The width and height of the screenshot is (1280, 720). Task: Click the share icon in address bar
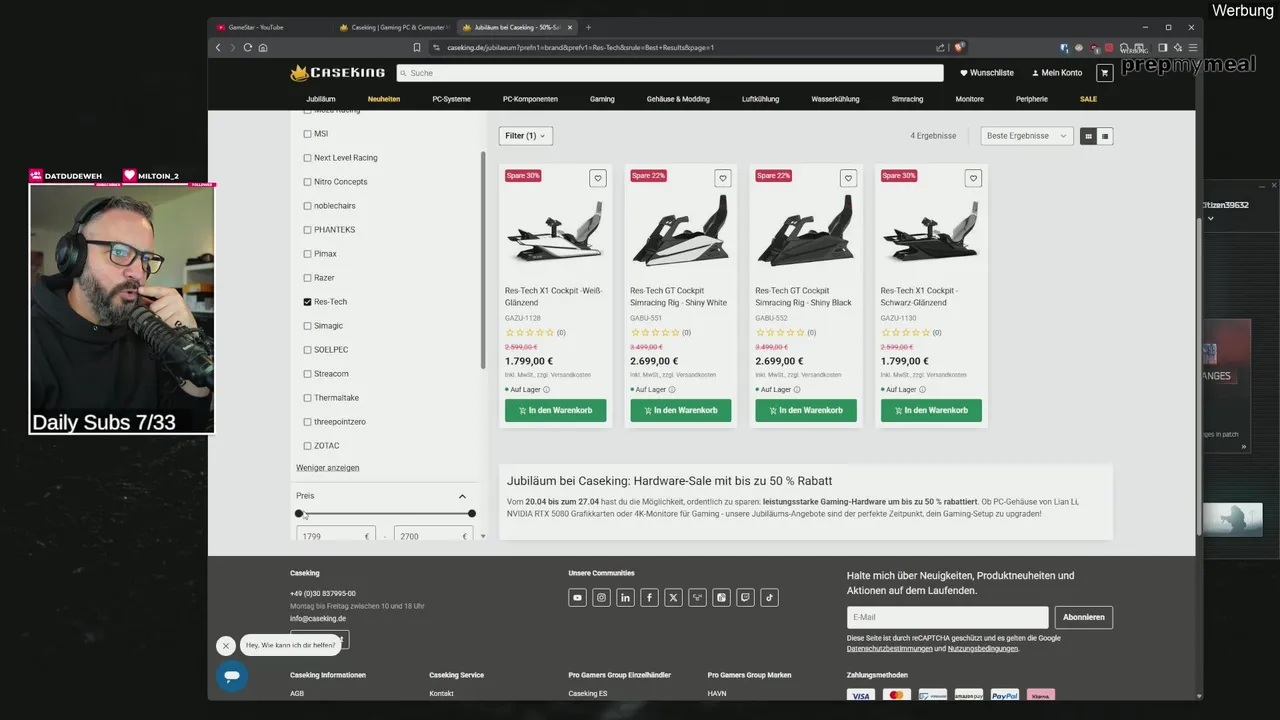[x=940, y=47]
